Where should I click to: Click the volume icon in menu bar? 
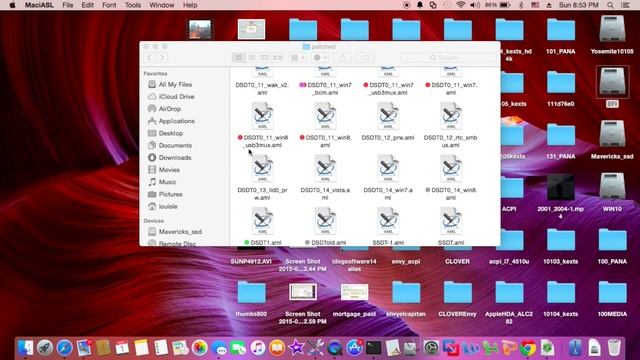(475, 5)
